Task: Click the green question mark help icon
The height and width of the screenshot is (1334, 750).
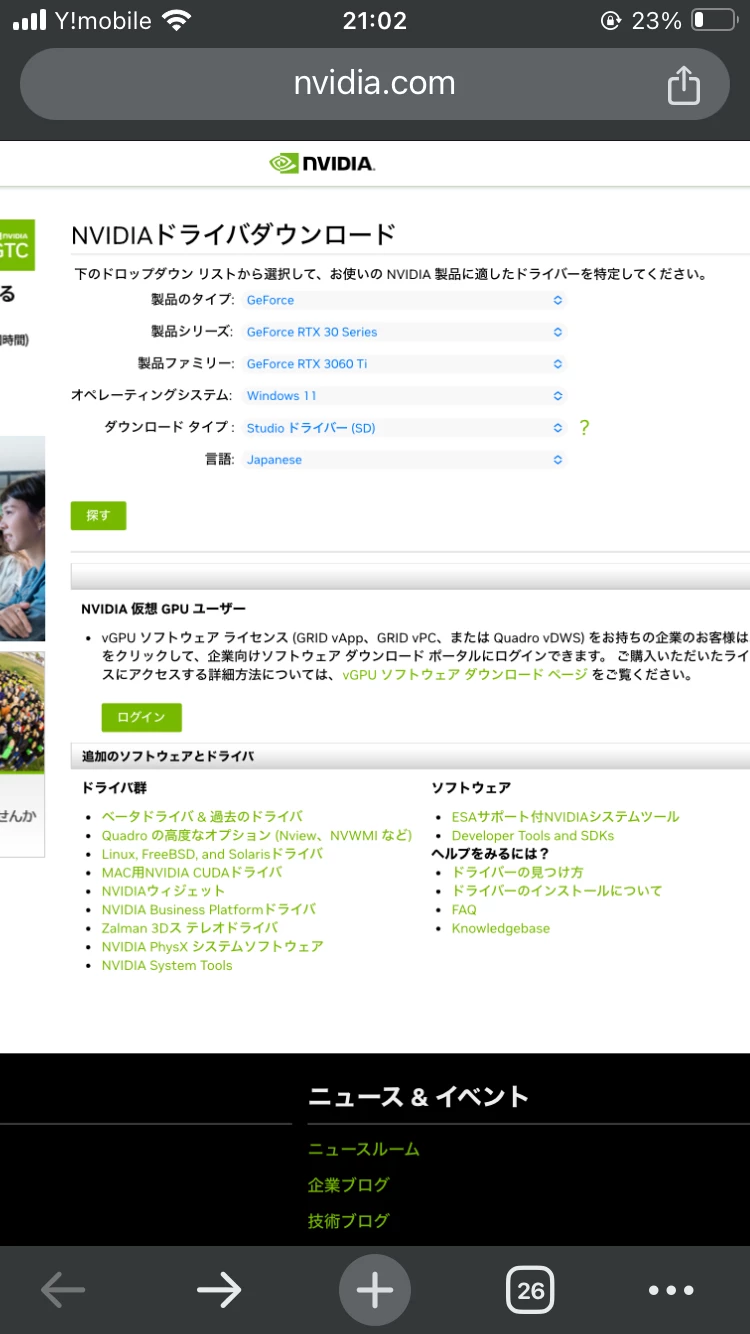Action: (x=585, y=428)
